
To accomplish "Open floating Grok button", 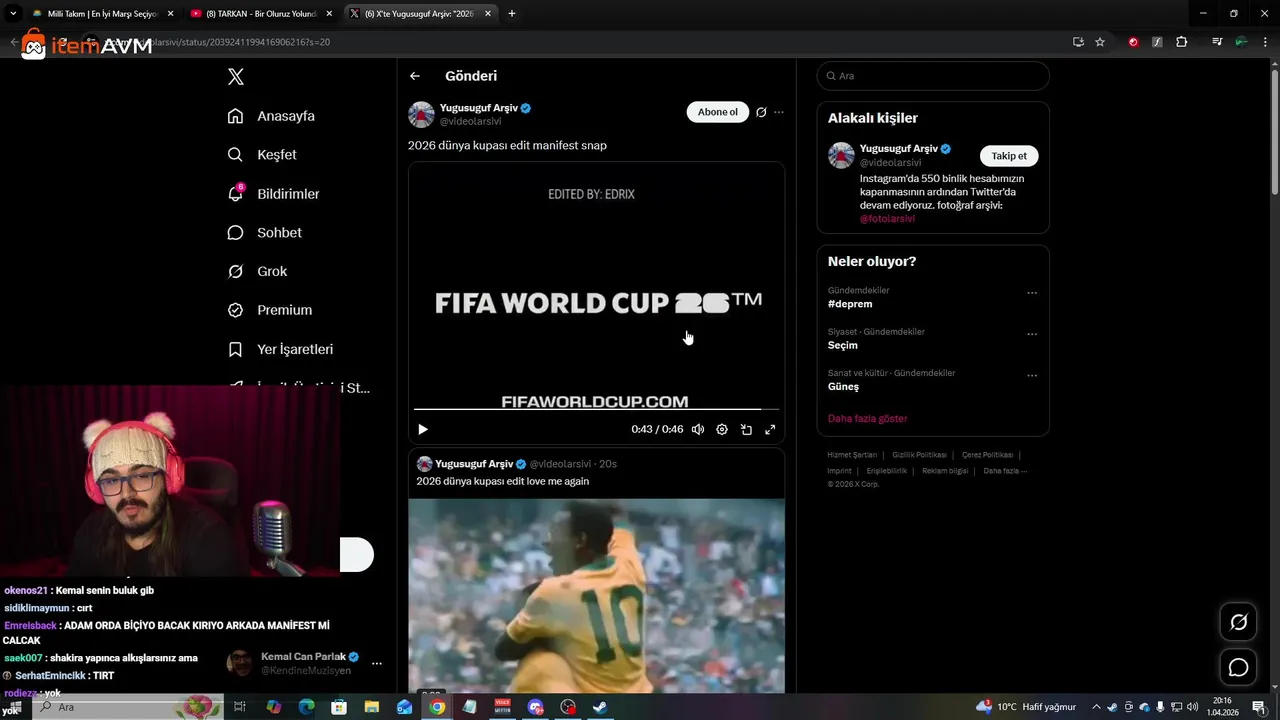I will (1238, 622).
